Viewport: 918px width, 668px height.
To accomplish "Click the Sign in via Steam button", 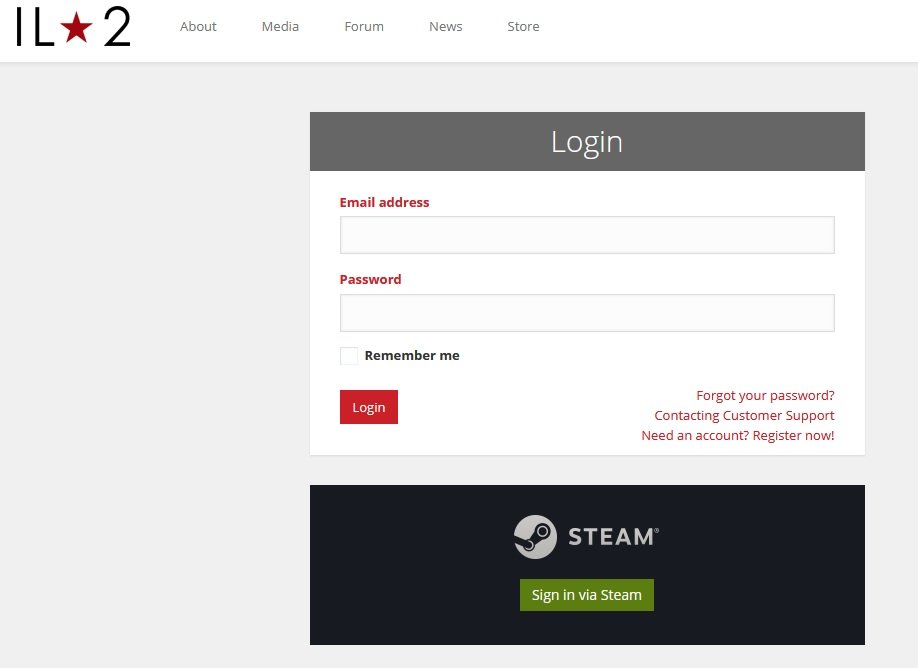I will click(x=587, y=595).
